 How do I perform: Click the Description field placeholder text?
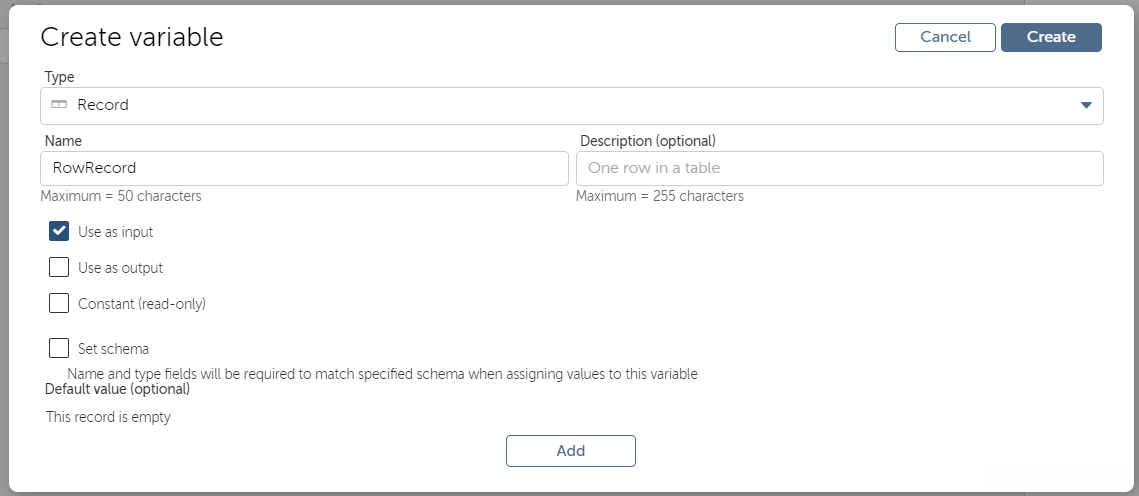tap(654, 168)
